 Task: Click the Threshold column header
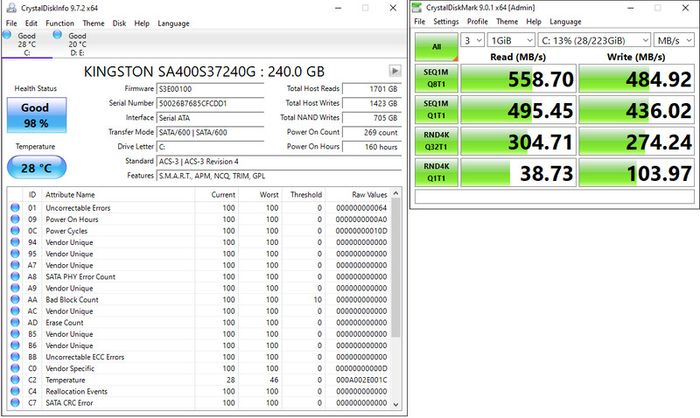click(x=304, y=194)
